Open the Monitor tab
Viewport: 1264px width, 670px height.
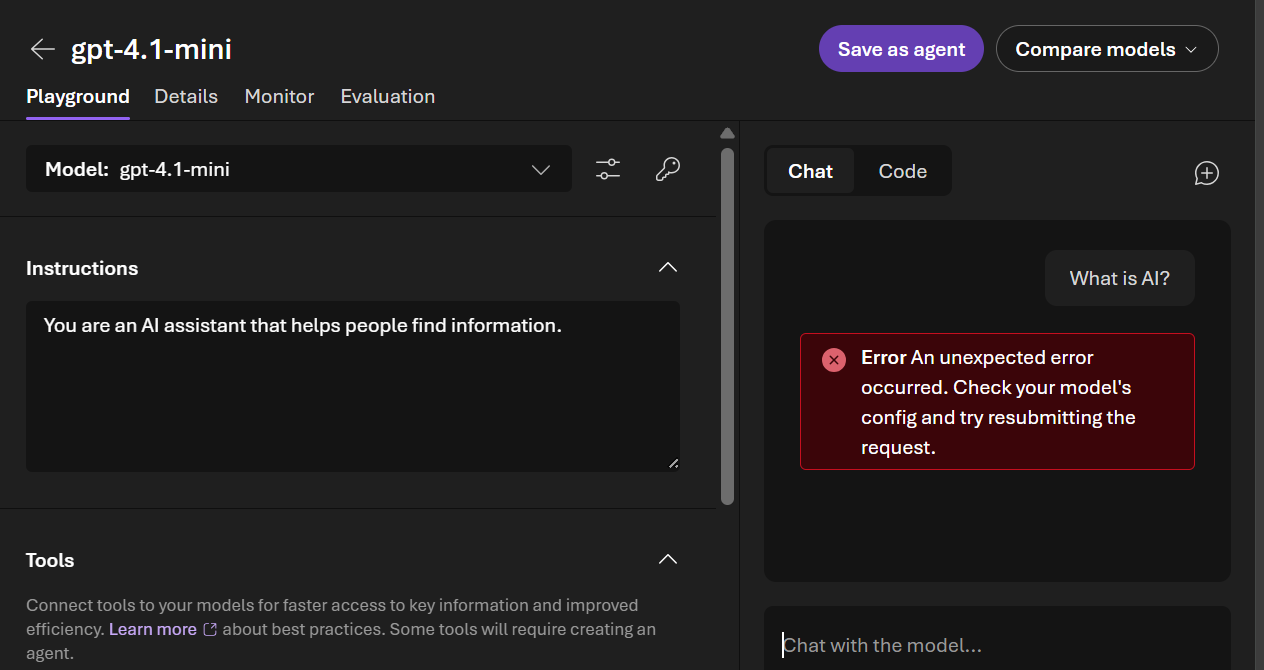click(279, 97)
